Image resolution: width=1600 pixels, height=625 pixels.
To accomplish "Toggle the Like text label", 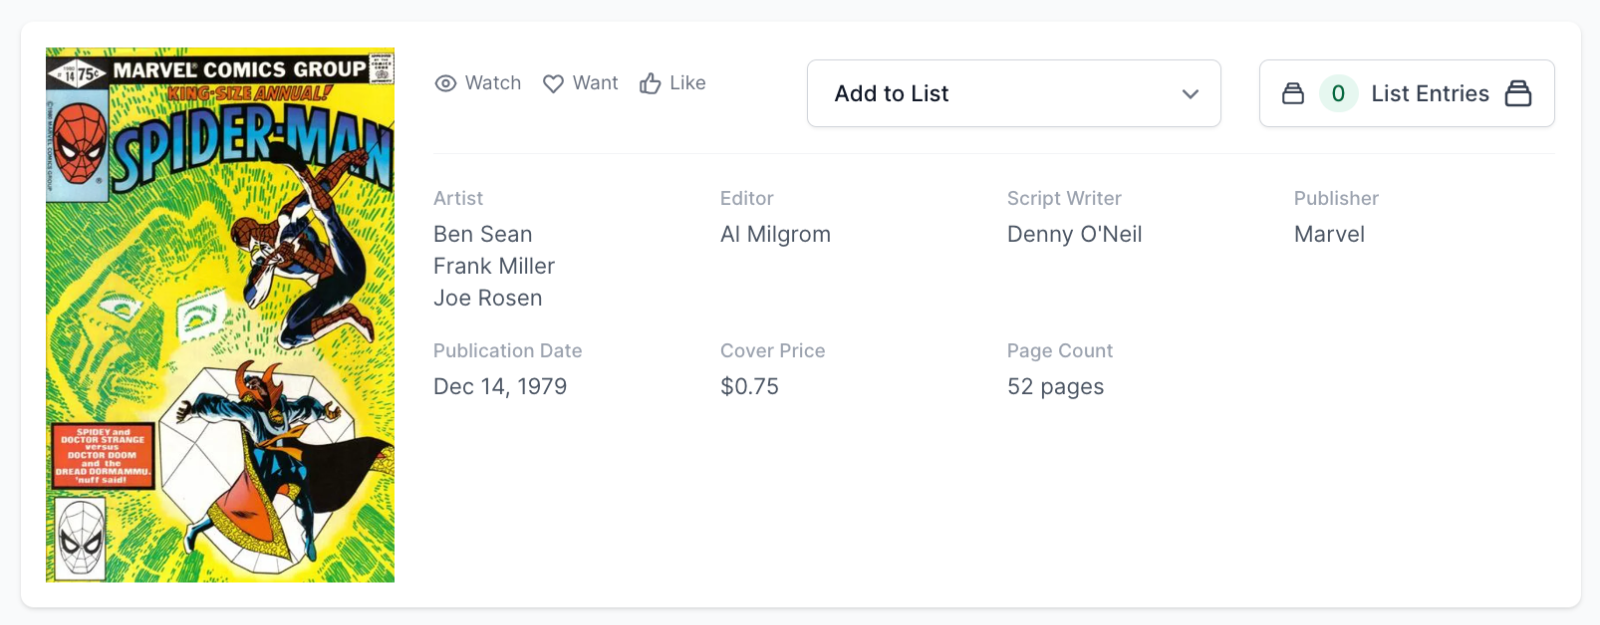I will point(687,83).
